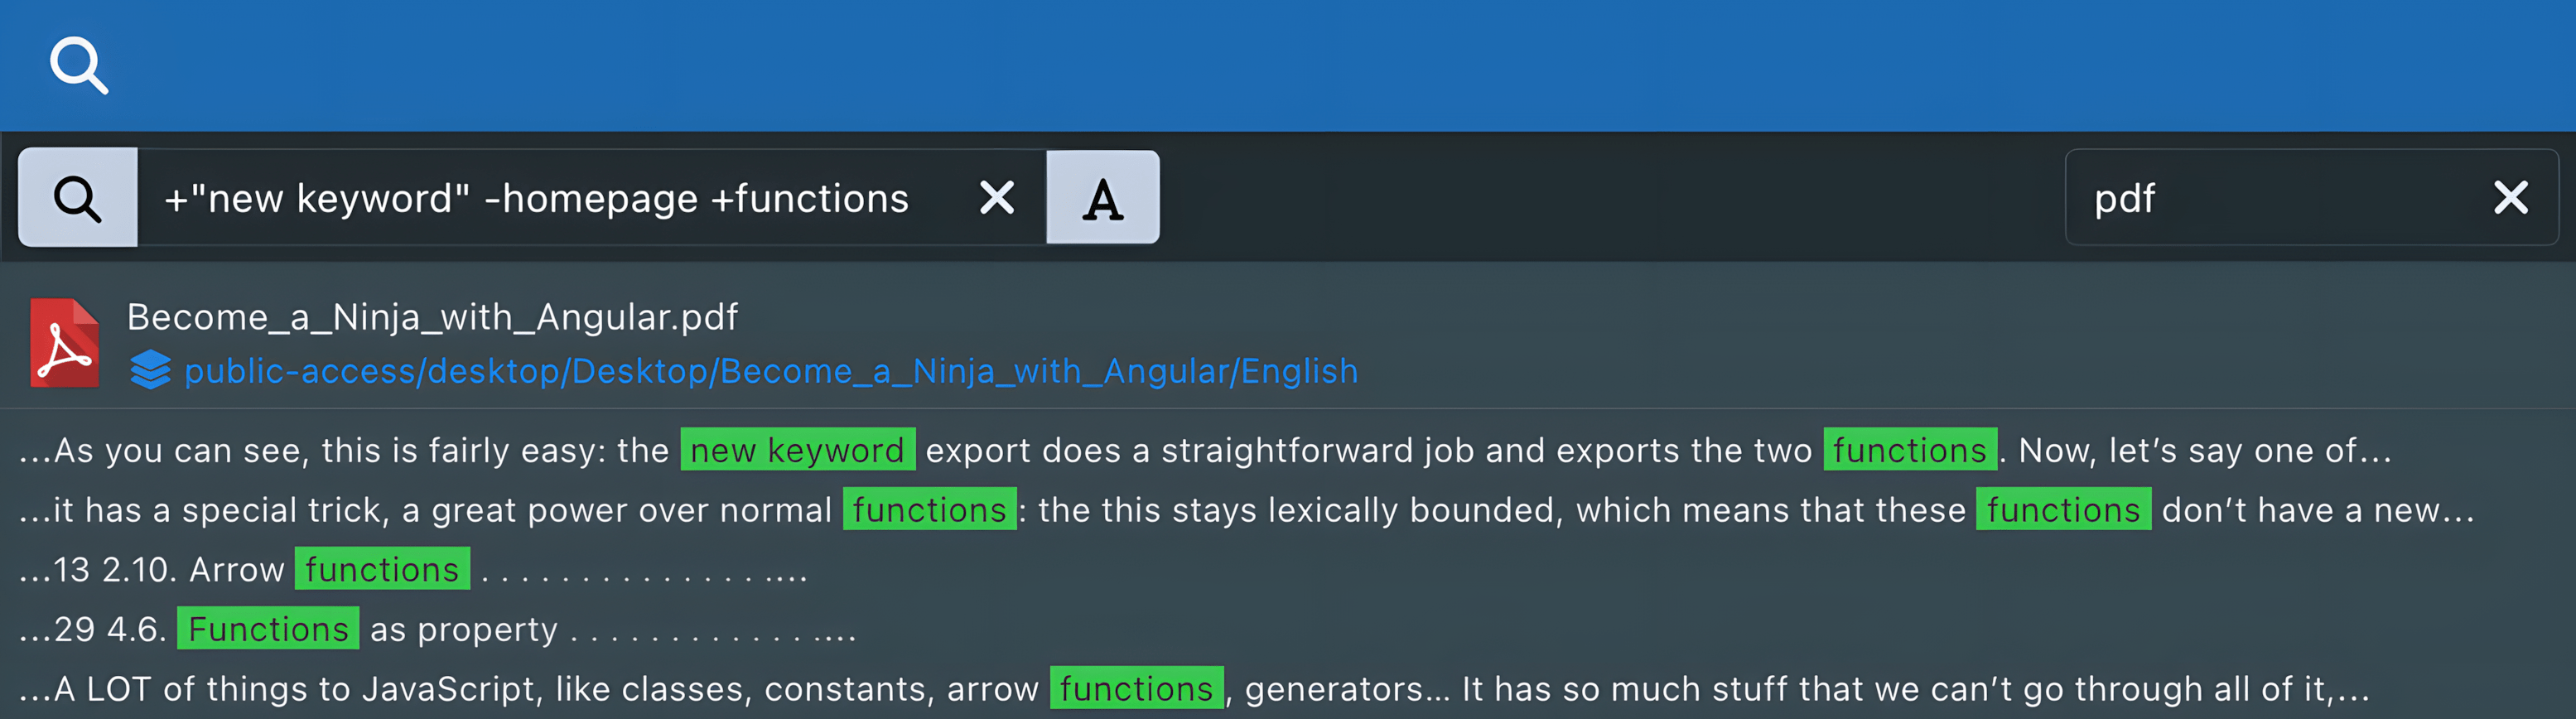Select the case-sensitivity 'A' icon
The height and width of the screenshot is (719, 2576).
[1102, 197]
